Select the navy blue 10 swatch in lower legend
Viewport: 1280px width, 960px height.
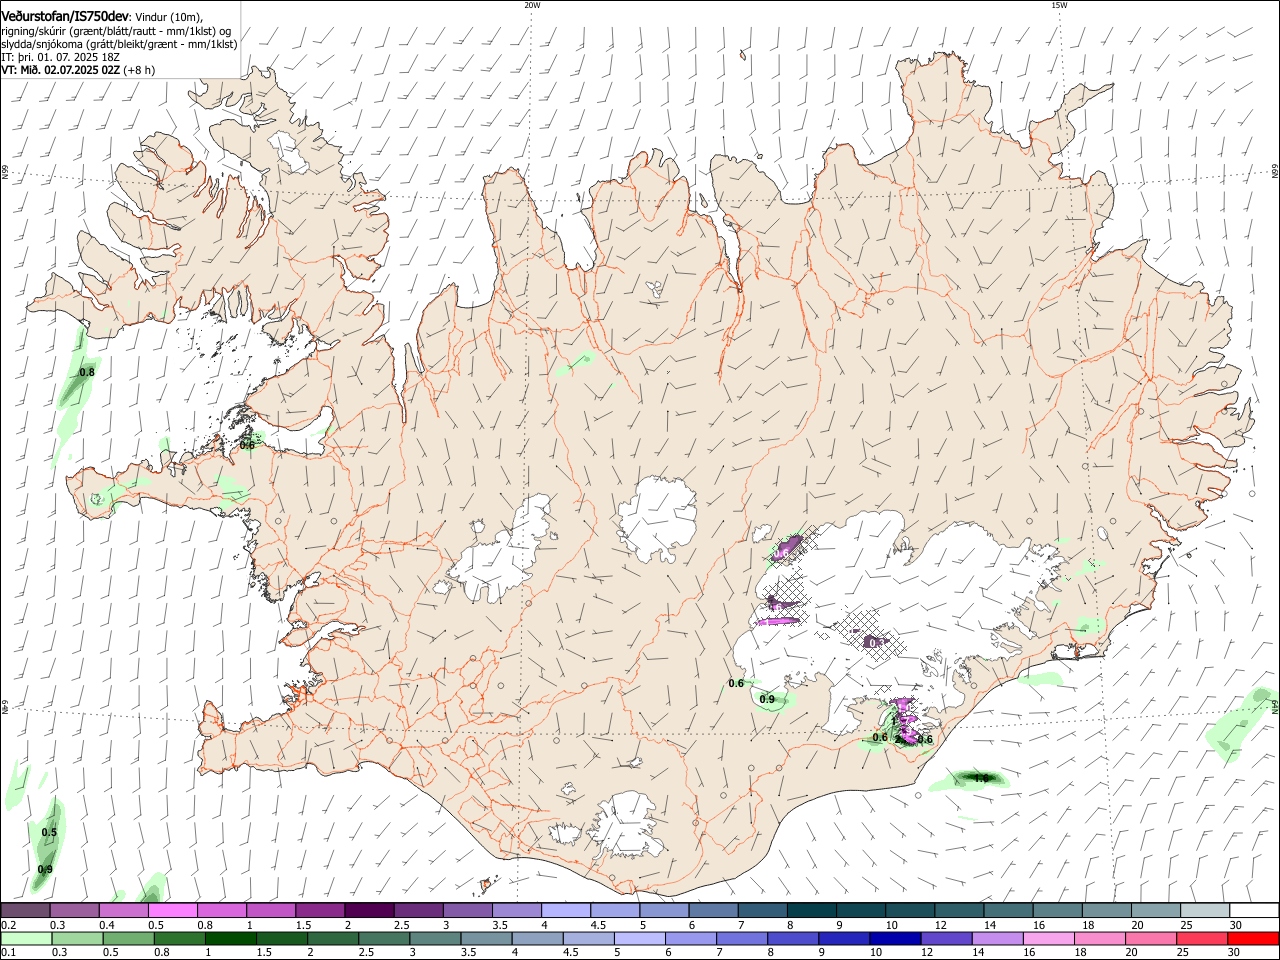(894, 938)
